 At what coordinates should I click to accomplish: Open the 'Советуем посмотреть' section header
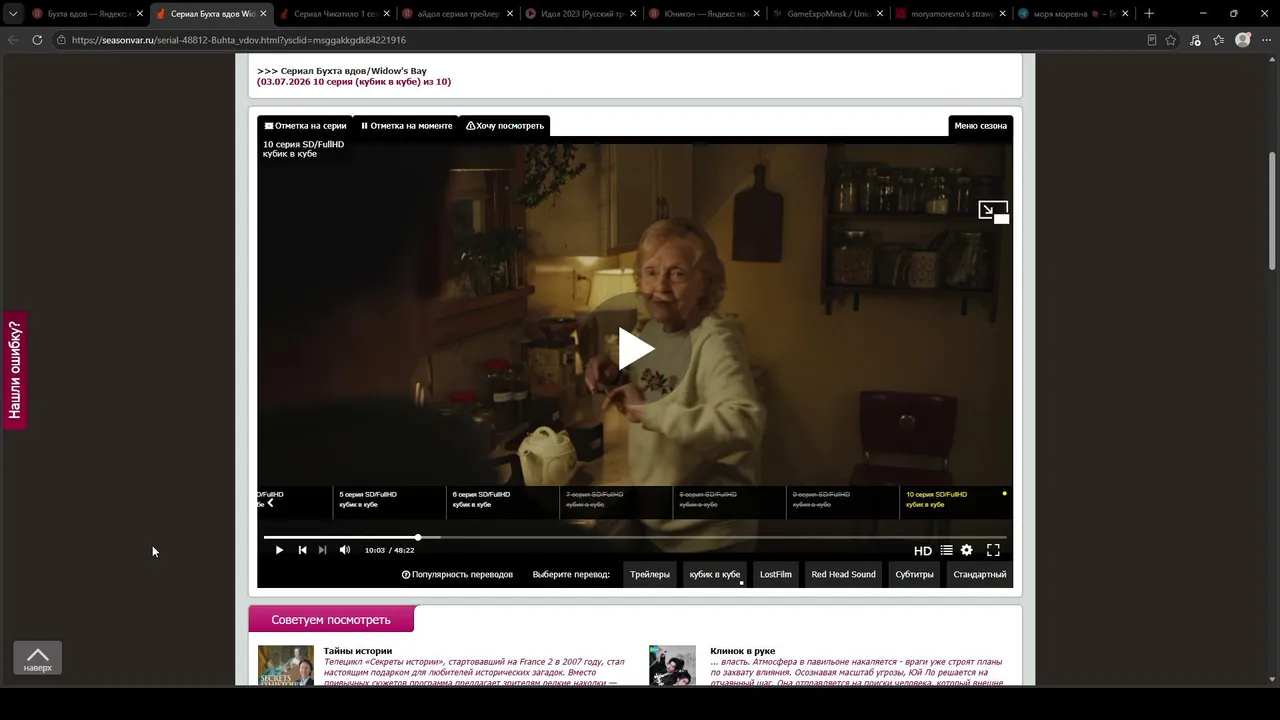coord(331,620)
